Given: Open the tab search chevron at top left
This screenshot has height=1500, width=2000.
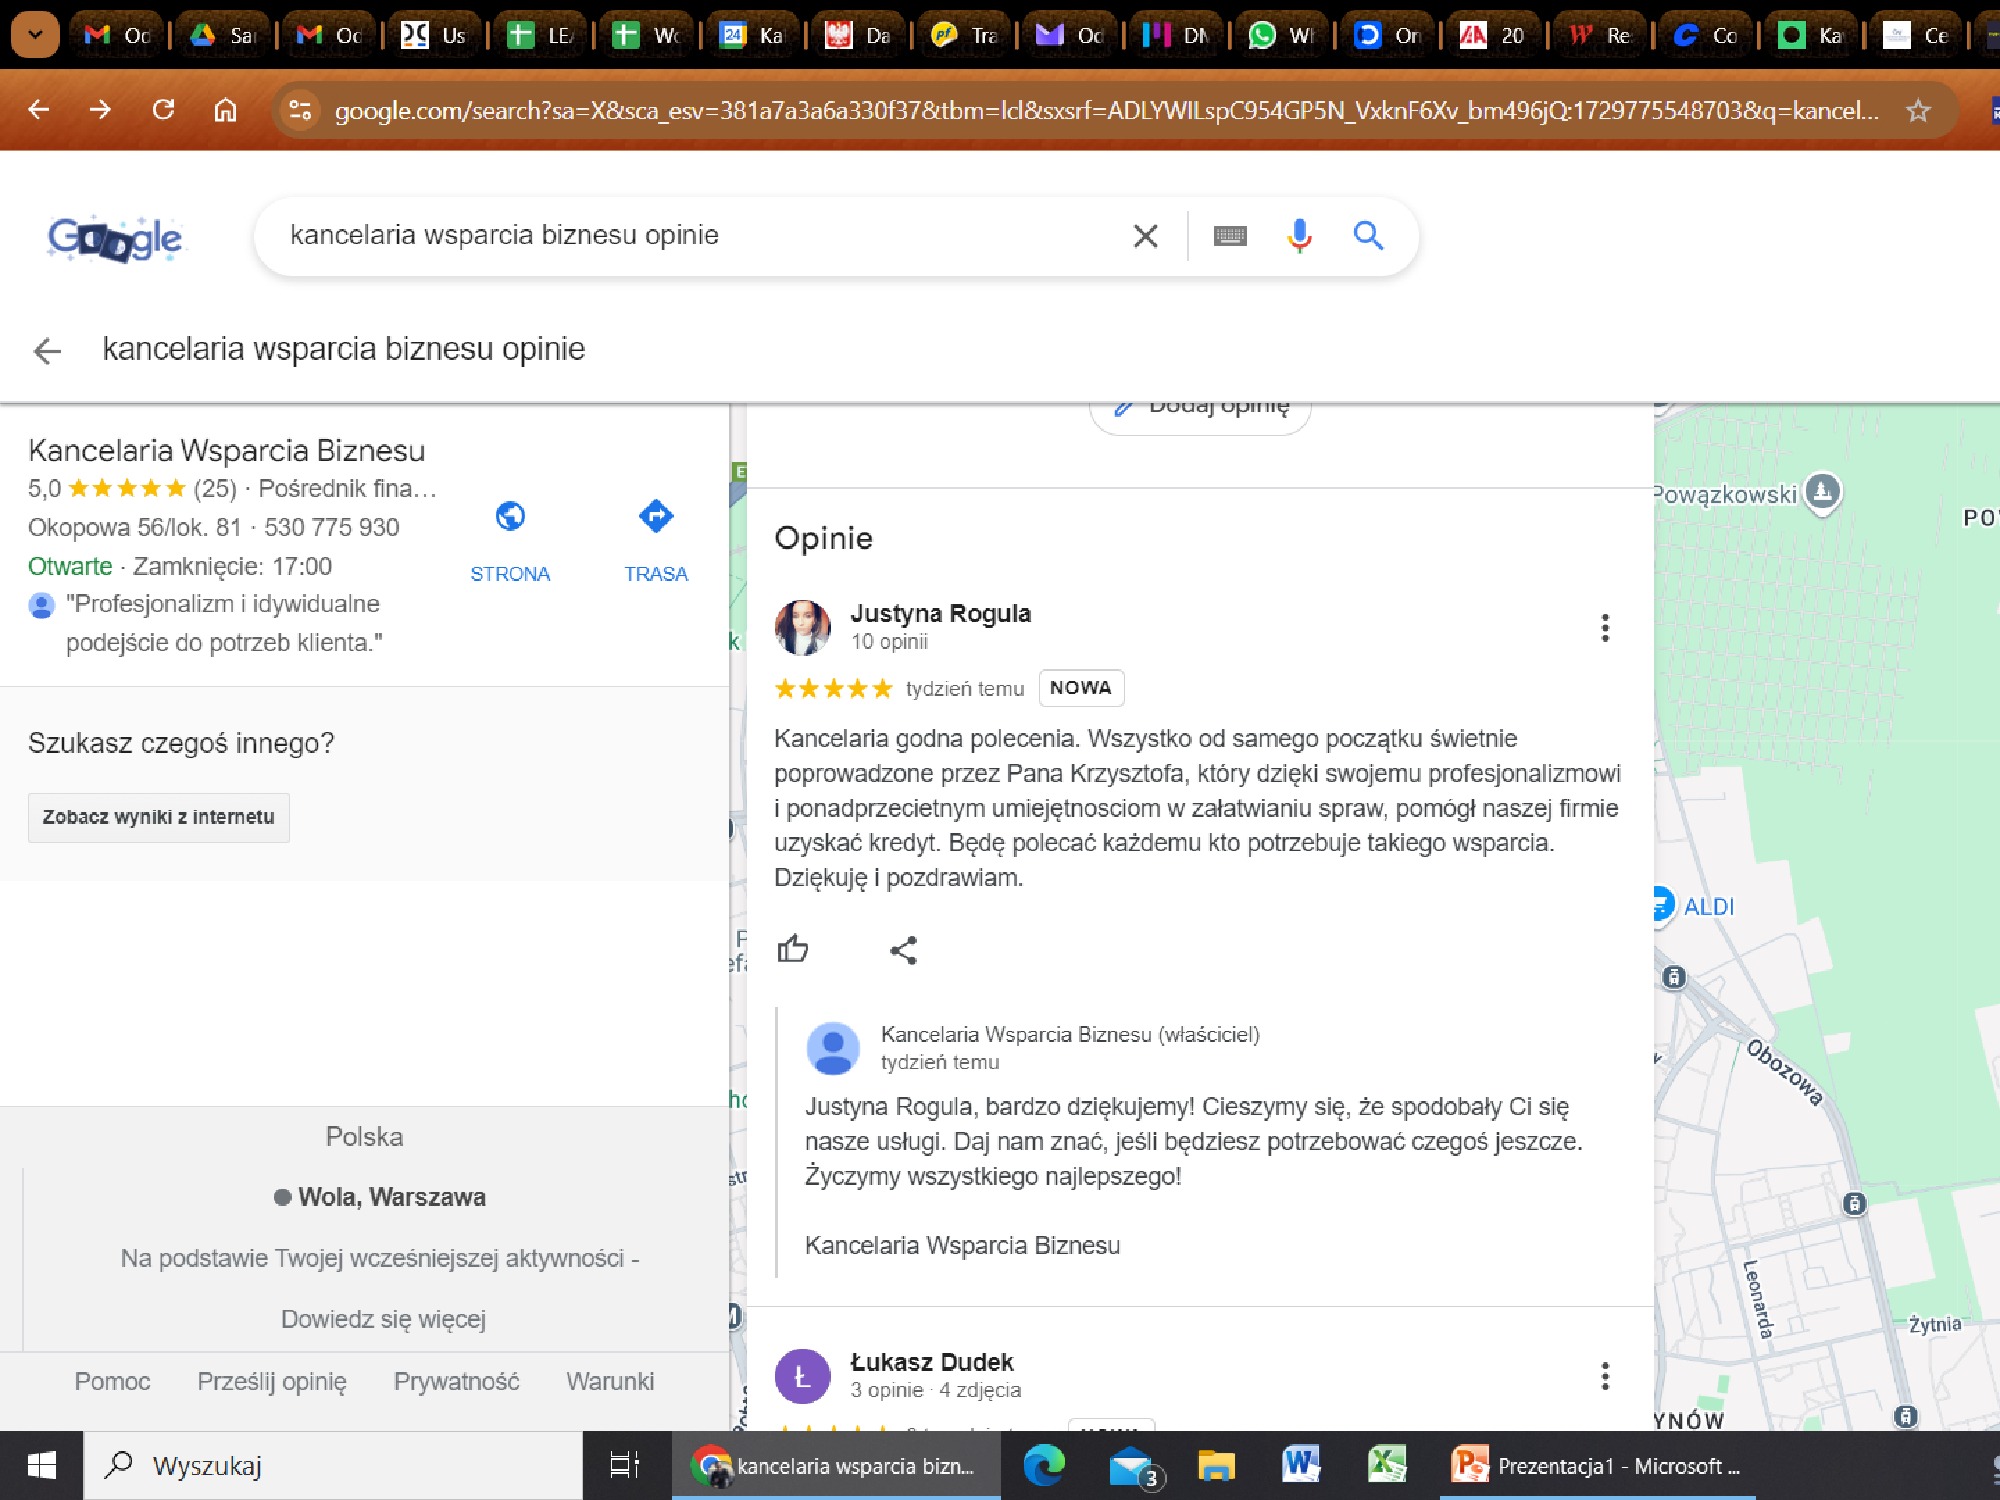Looking at the screenshot, I should [x=35, y=35].
